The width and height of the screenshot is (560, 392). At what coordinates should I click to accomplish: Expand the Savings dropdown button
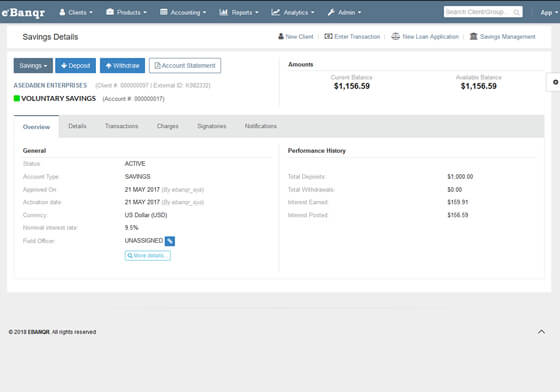pyautogui.click(x=33, y=66)
